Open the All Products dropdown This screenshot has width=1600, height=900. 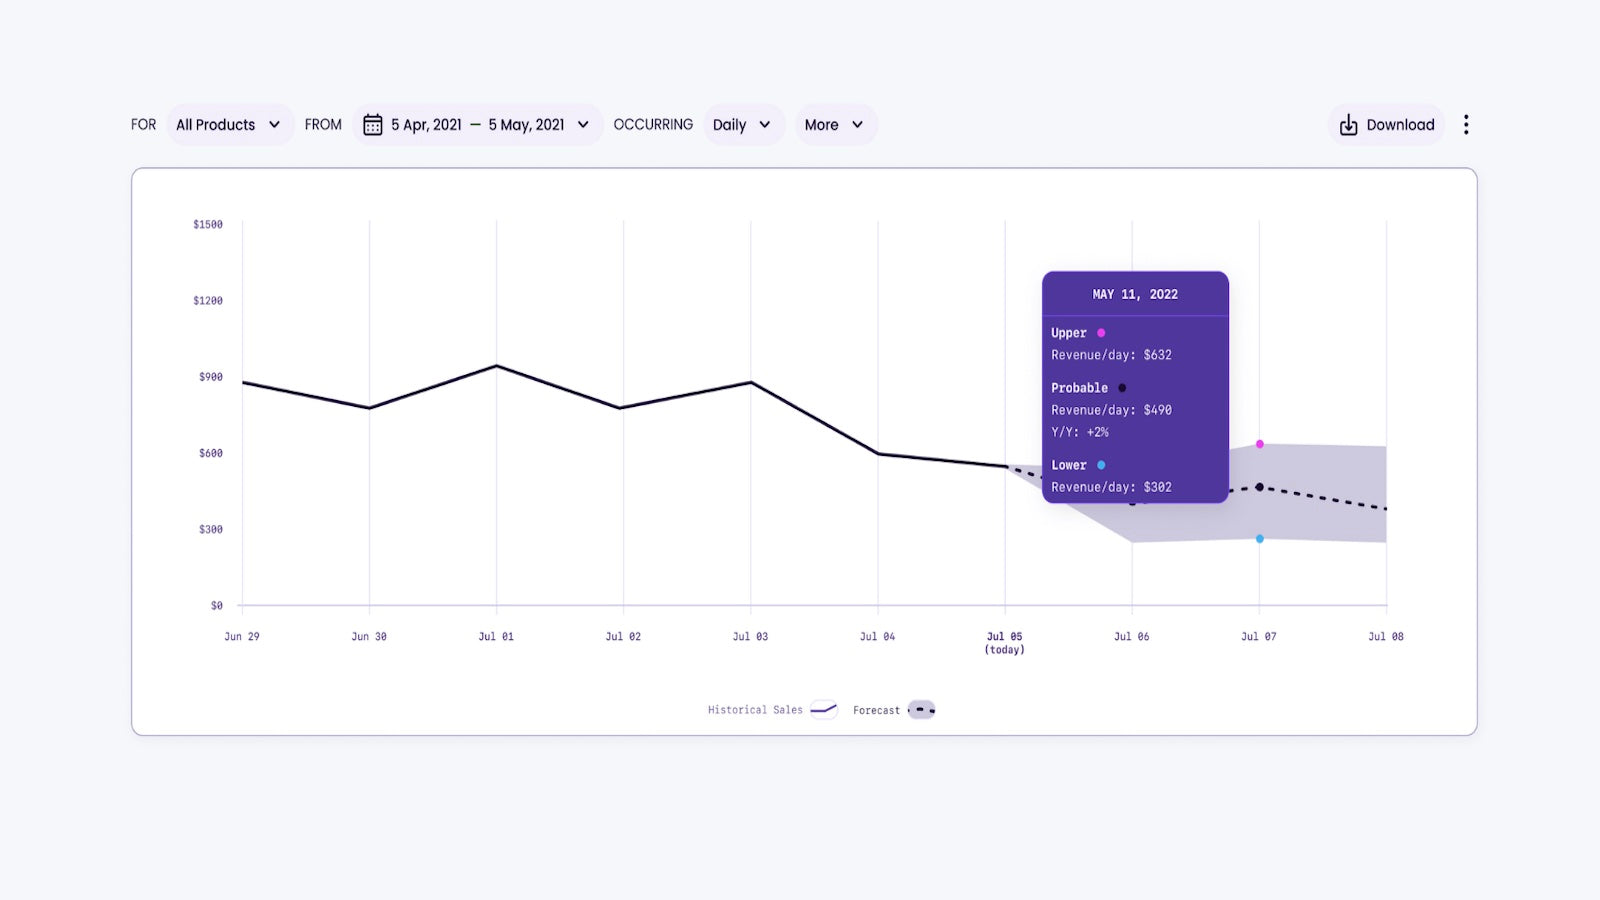(229, 125)
